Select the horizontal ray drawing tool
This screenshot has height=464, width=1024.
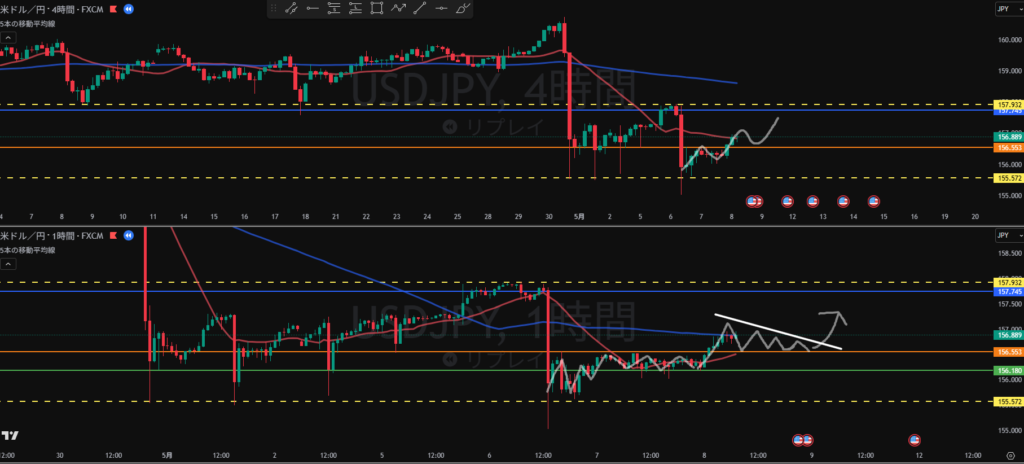click(x=313, y=8)
